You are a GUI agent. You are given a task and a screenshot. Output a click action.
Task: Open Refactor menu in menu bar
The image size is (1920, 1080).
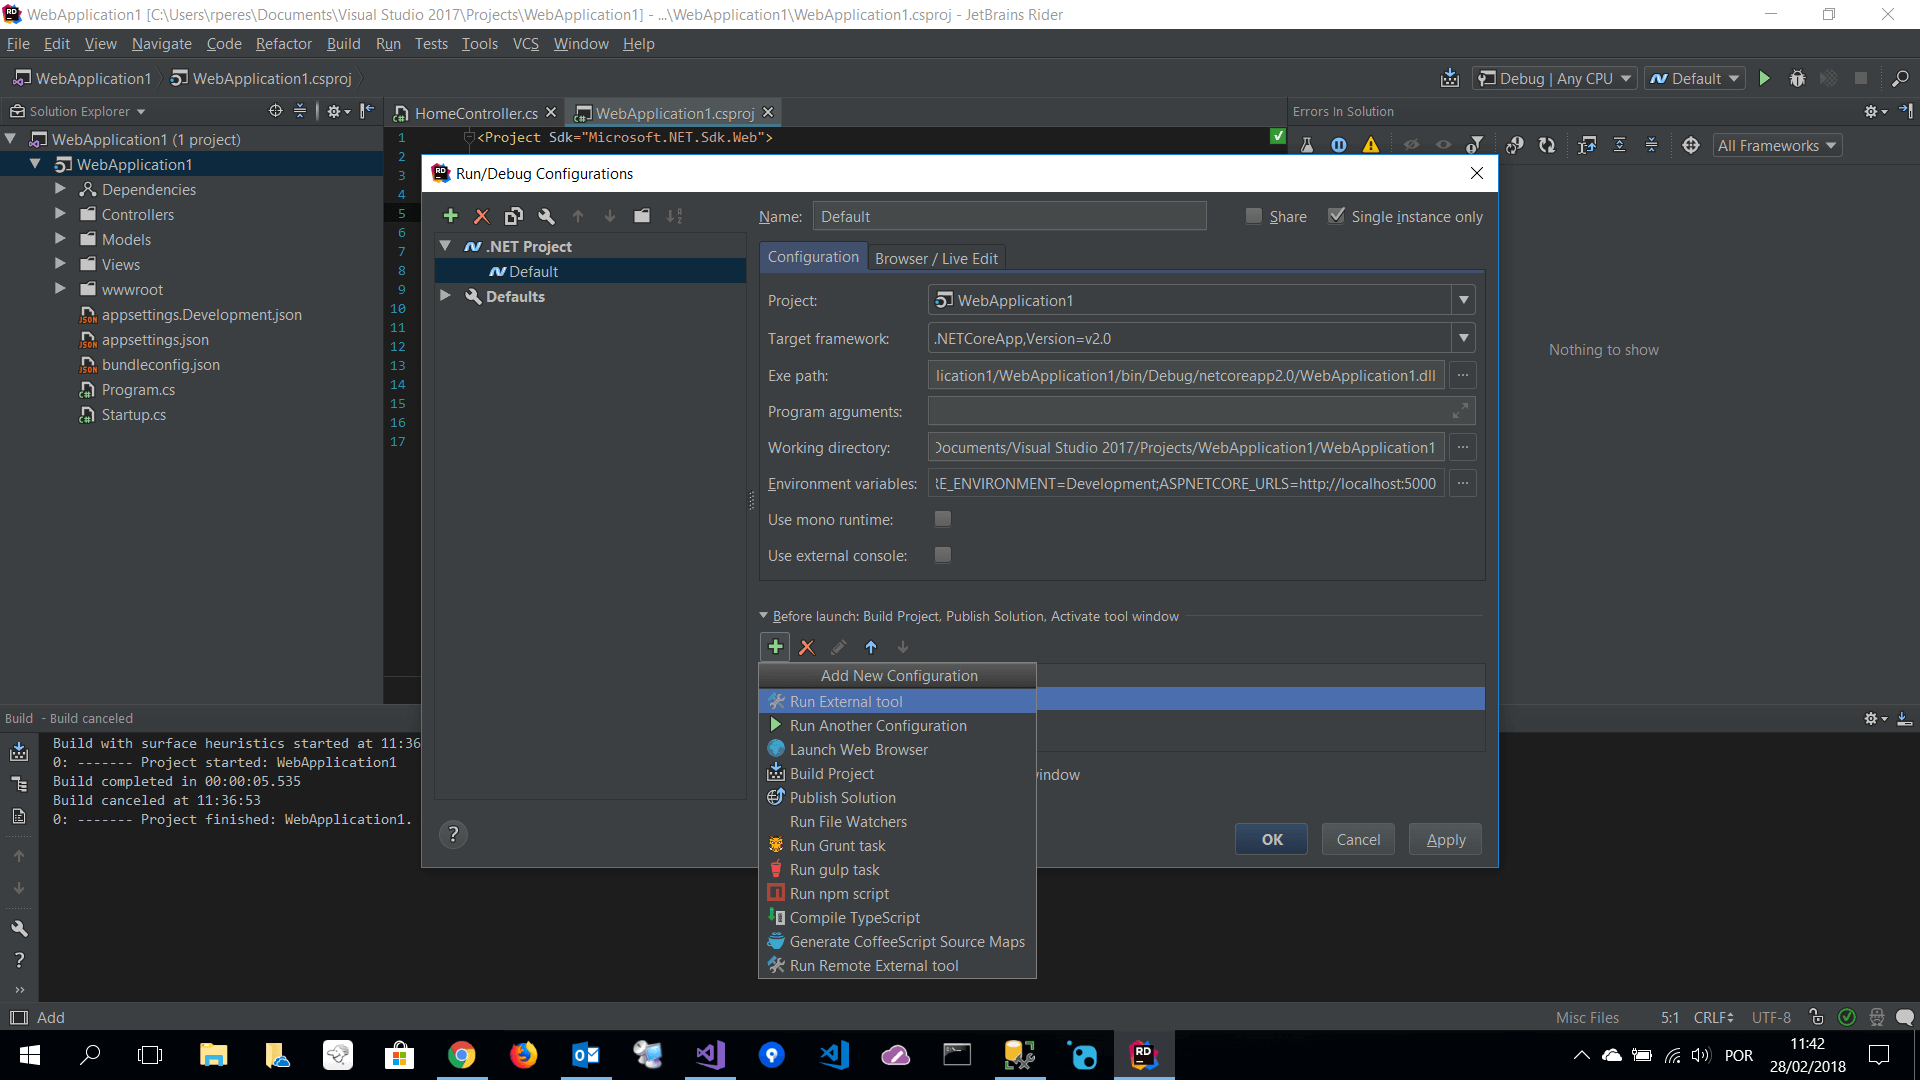point(284,44)
